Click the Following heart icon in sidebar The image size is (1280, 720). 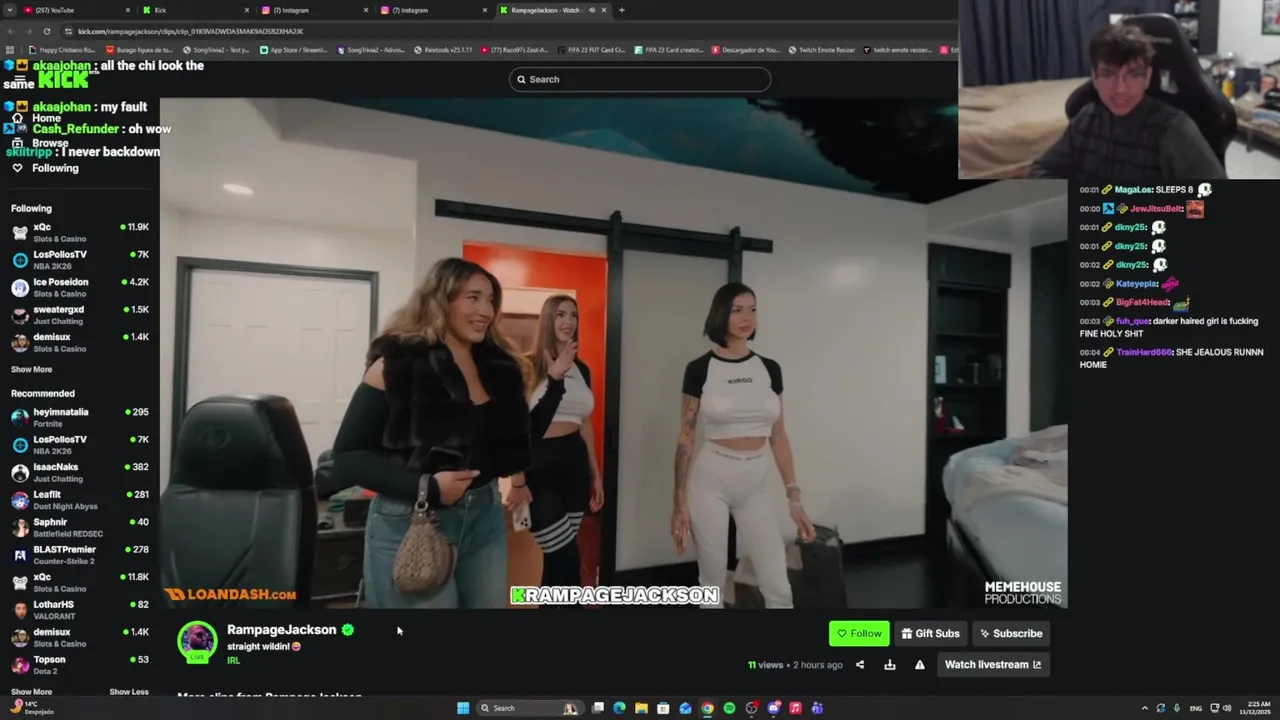17,168
